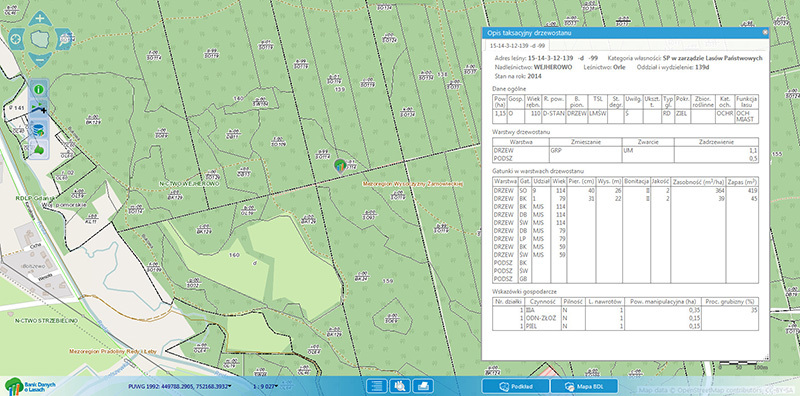This screenshot has width=800, height=396.
Task: Click the Gatunki w warstwach drzewostanu heading
Action: [x=538, y=171]
